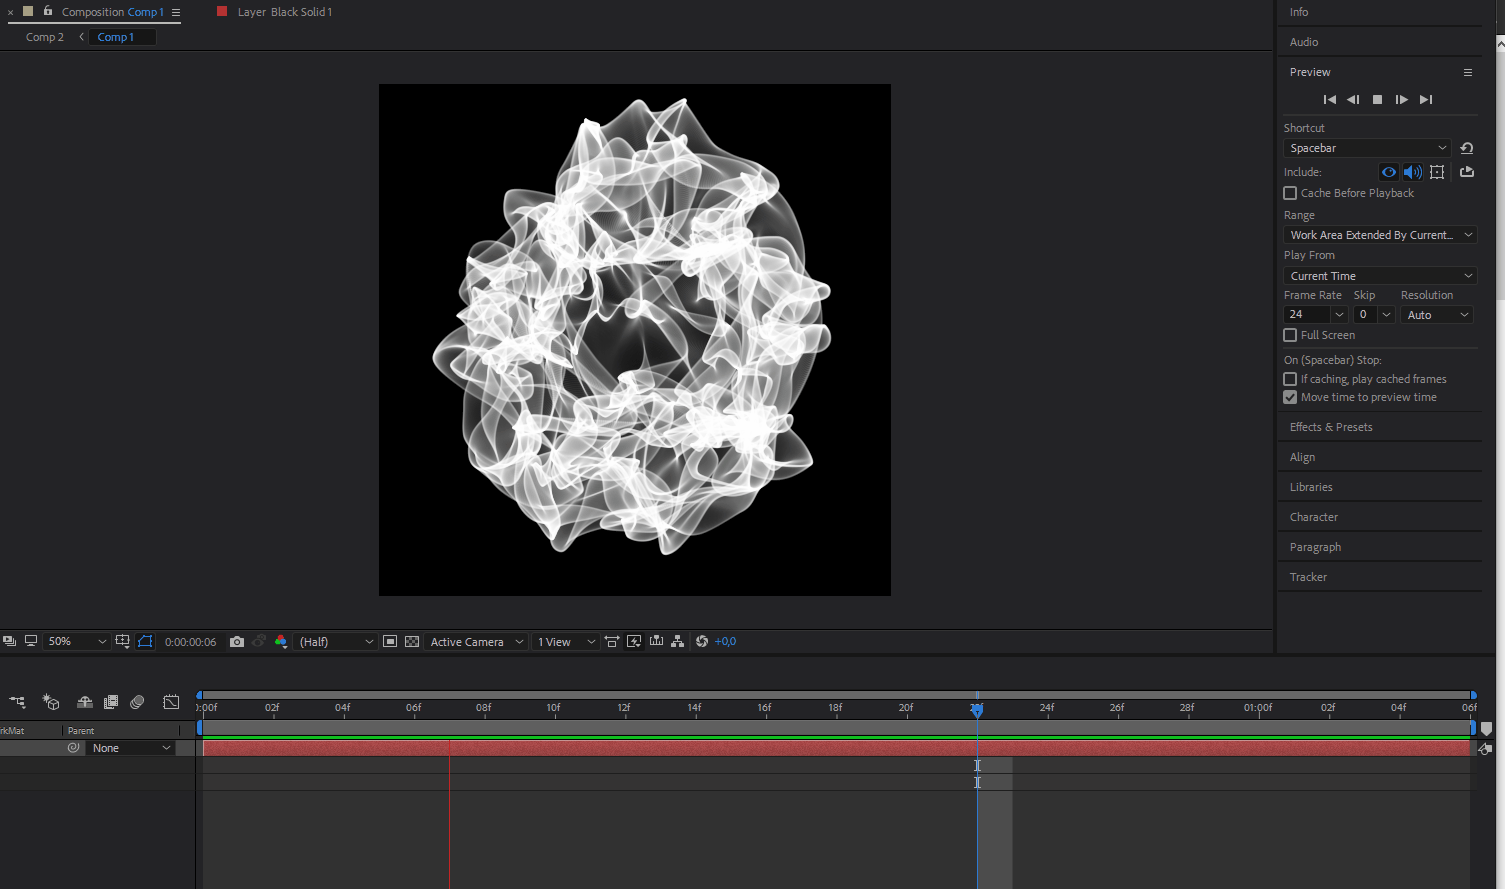Toggle audio inclusion in preview

(1412, 172)
